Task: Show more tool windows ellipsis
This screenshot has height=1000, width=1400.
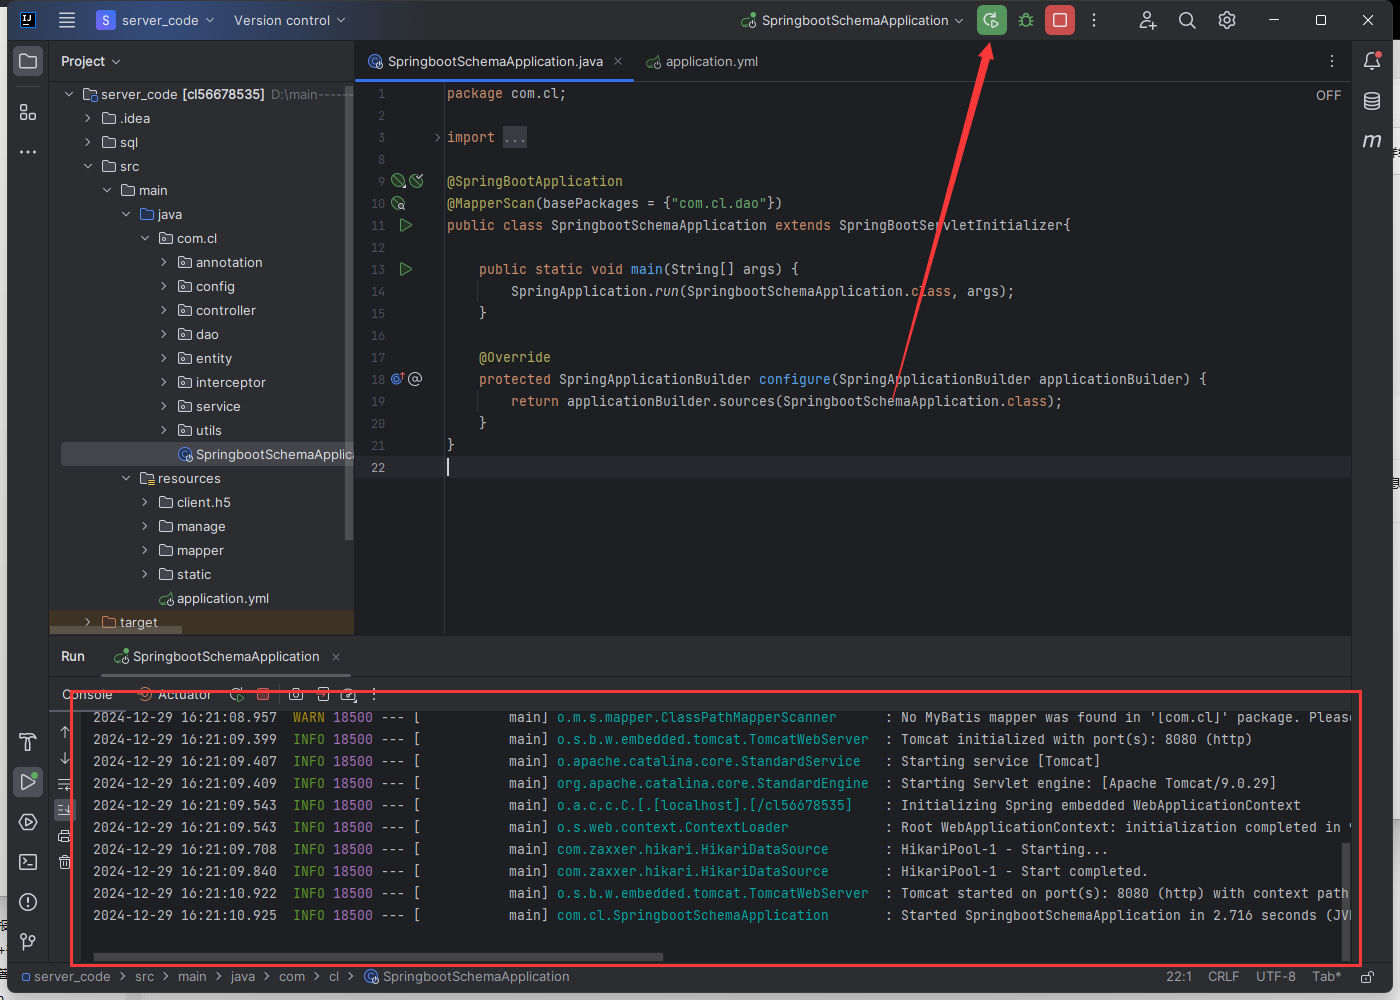Action: pyautogui.click(x=28, y=152)
